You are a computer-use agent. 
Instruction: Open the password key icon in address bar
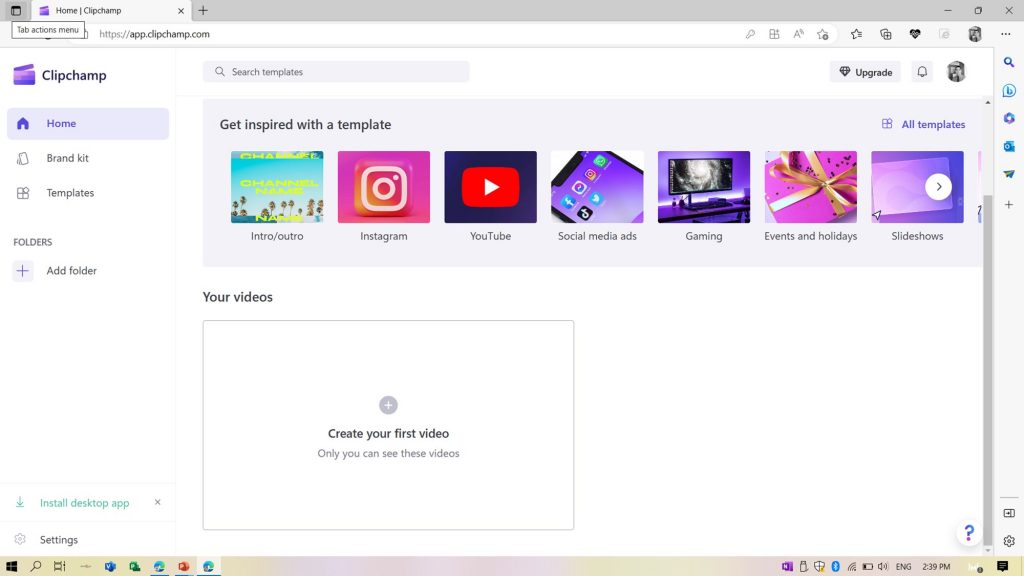(x=750, y=34)
